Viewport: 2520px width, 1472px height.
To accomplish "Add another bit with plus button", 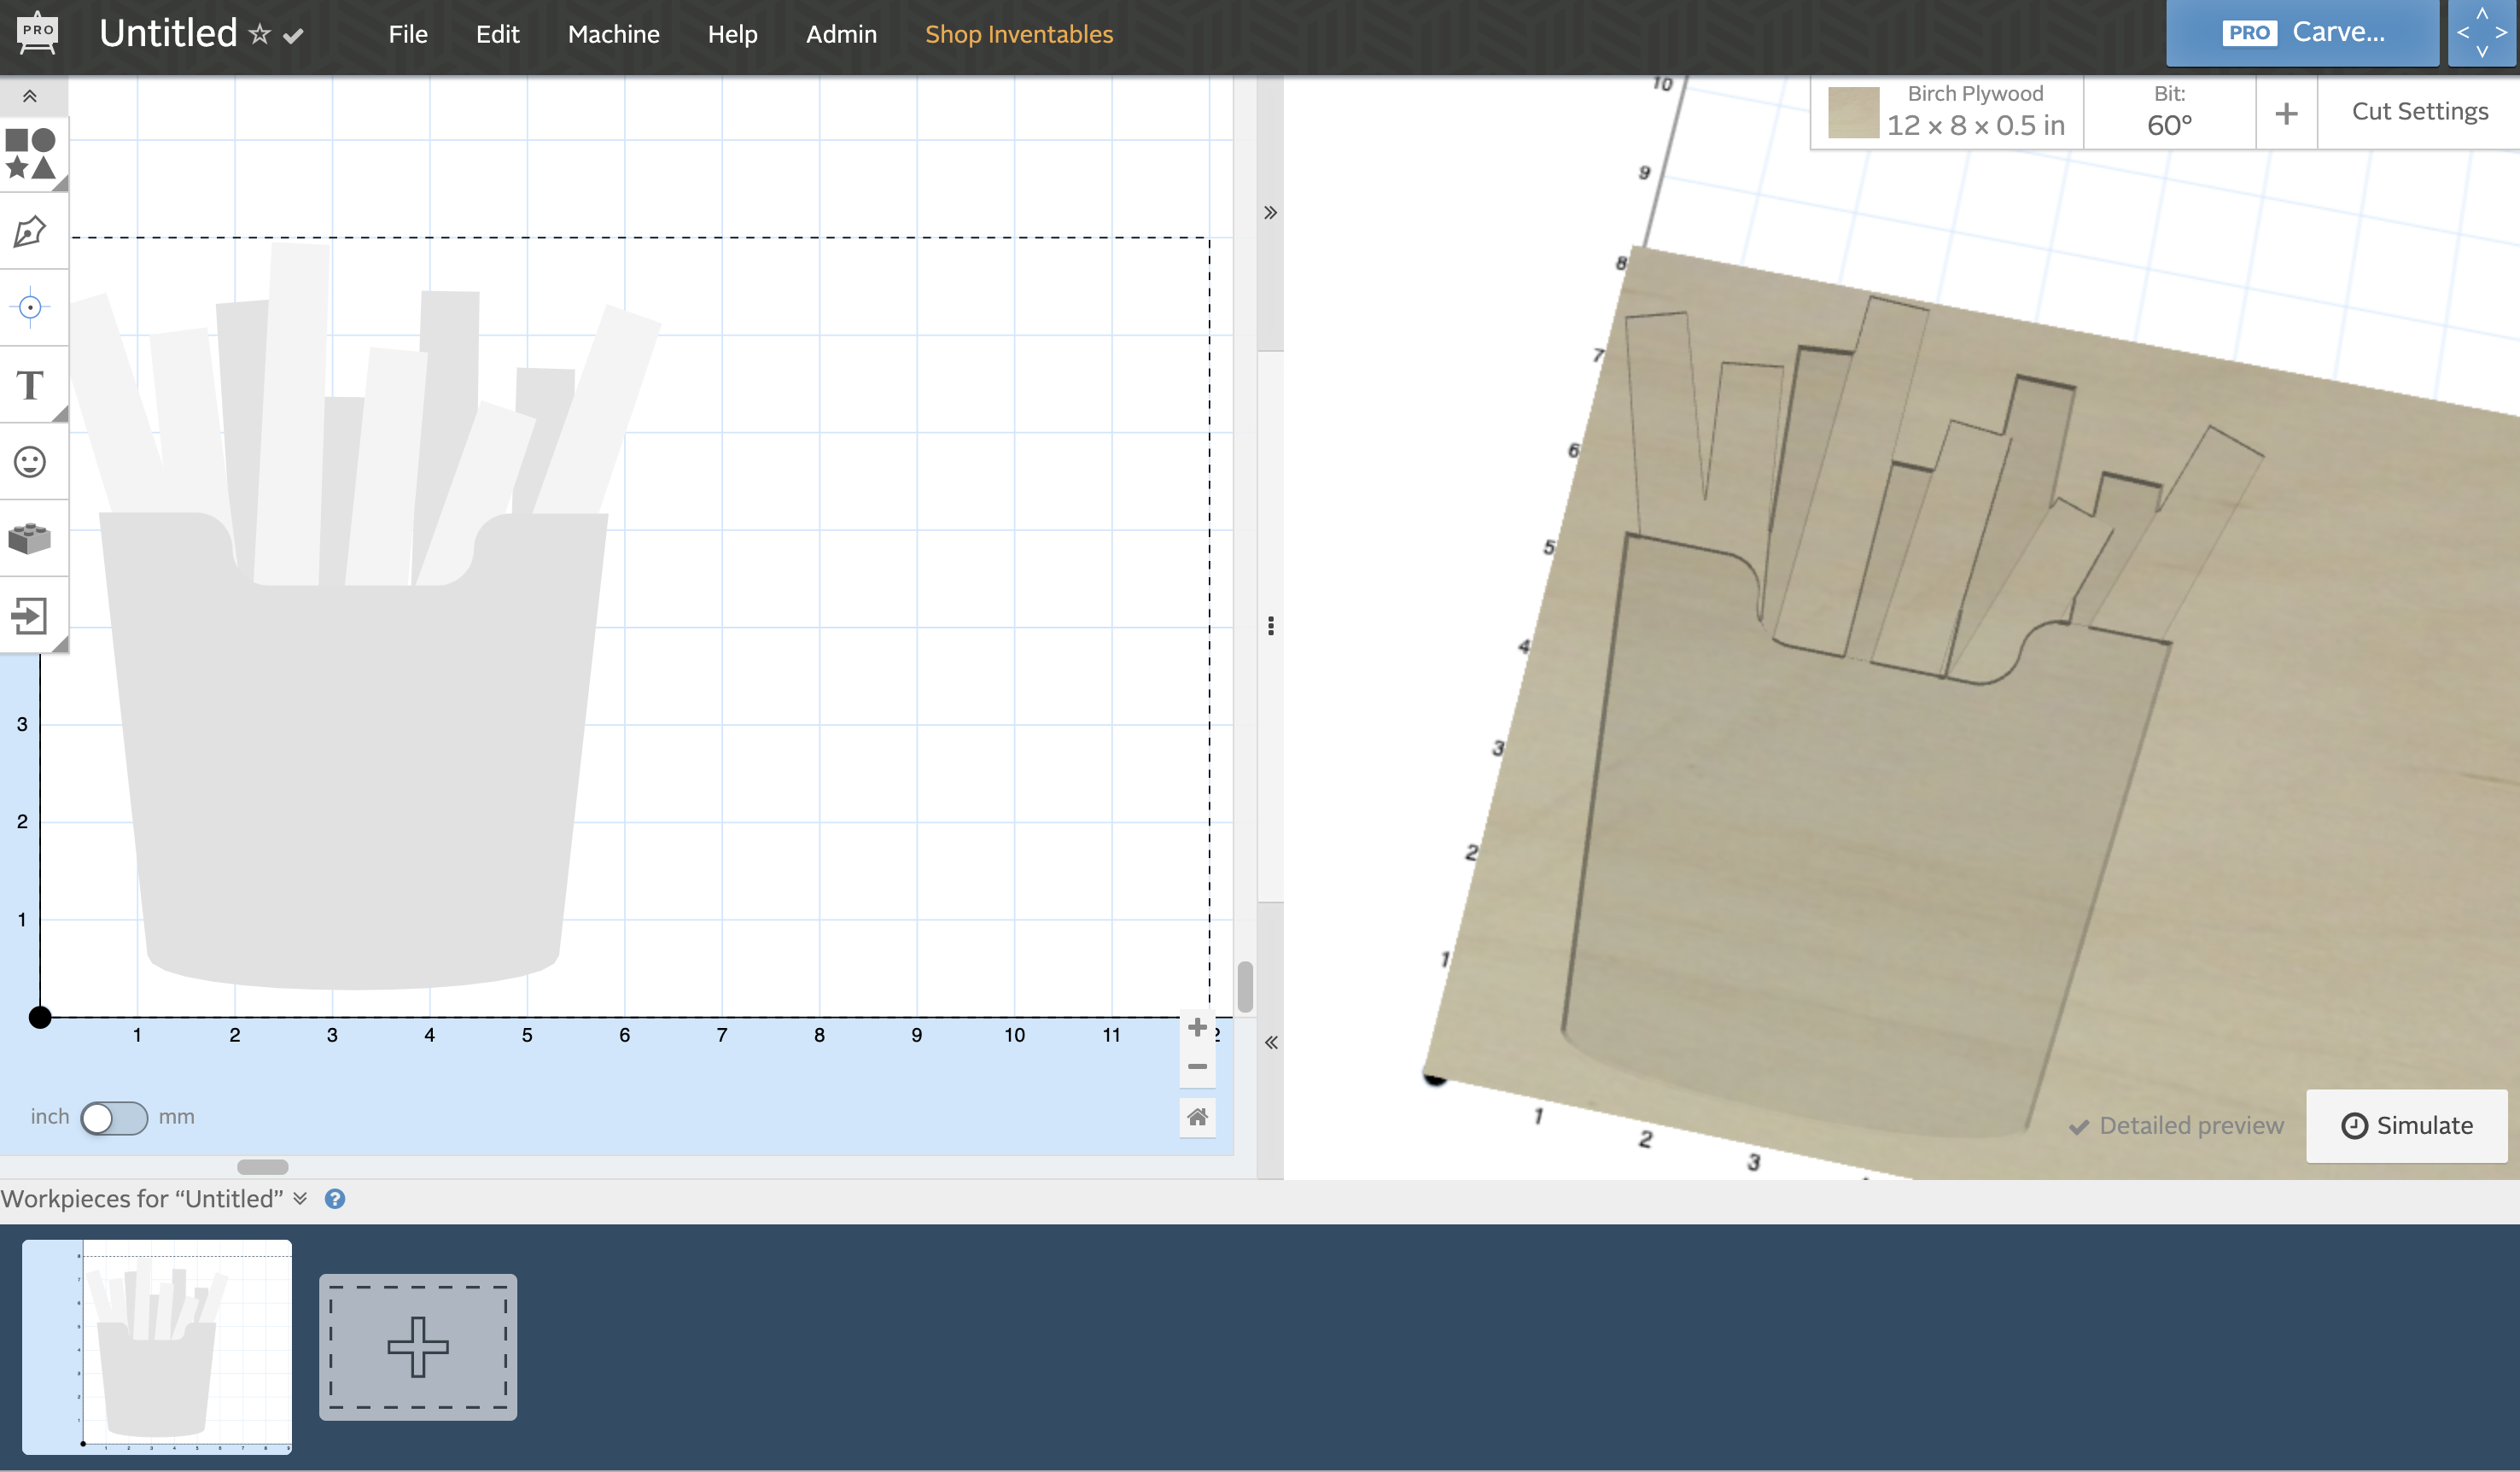I will (2286, 113).
